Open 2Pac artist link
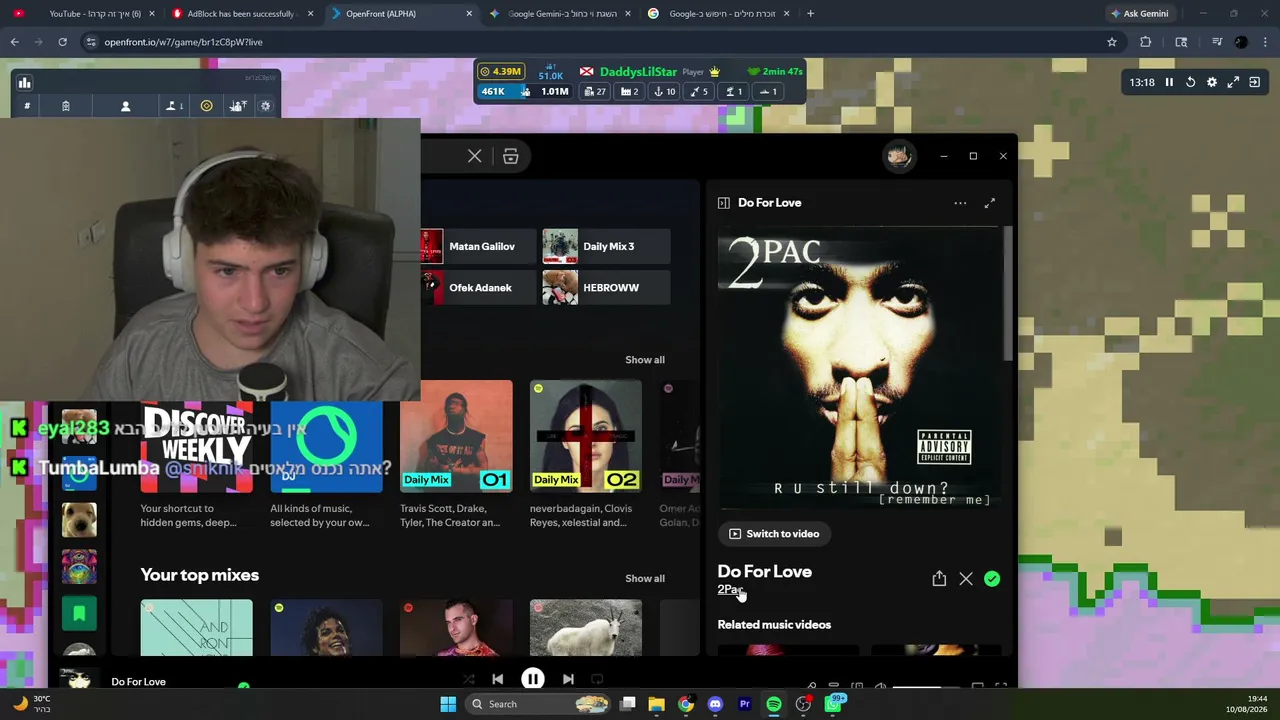This screenshot has width=1280, height=720. [730, 590]
